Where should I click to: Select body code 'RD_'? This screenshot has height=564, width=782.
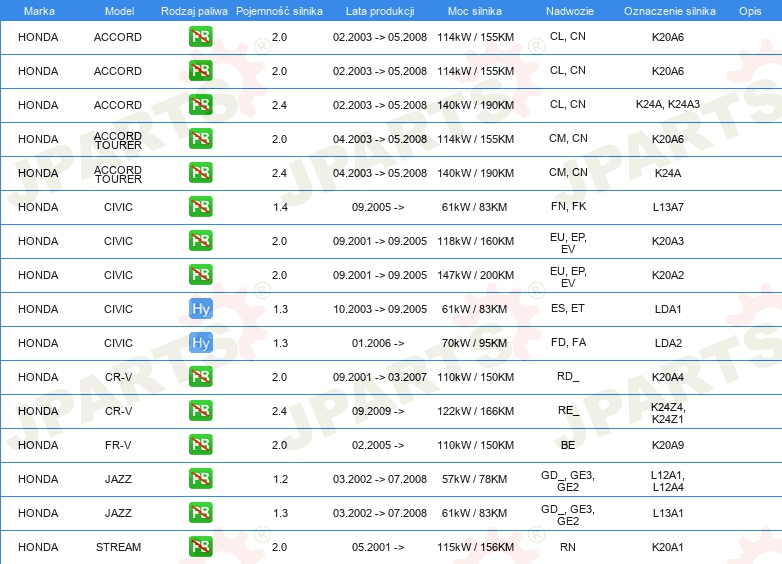568,376
